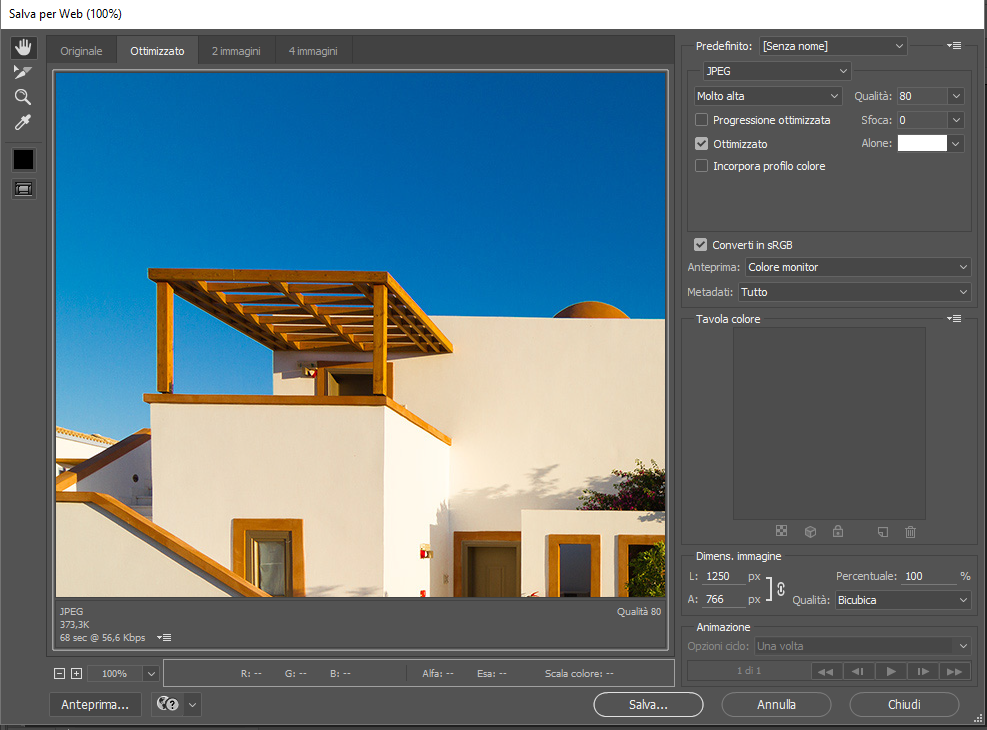
Task: Select the Eyedropper tool
Action: point(22,123)
